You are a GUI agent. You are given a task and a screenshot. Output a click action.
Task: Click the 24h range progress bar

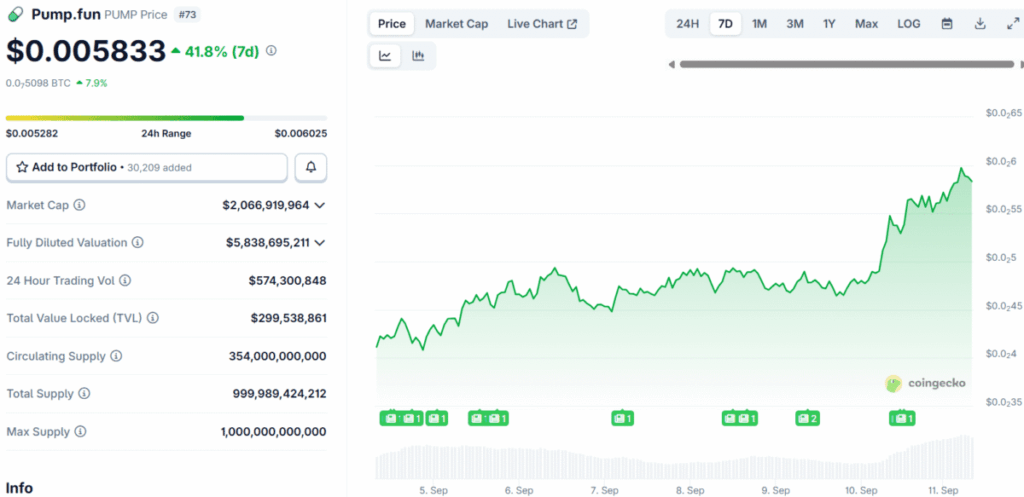click(x=167, y=118)
